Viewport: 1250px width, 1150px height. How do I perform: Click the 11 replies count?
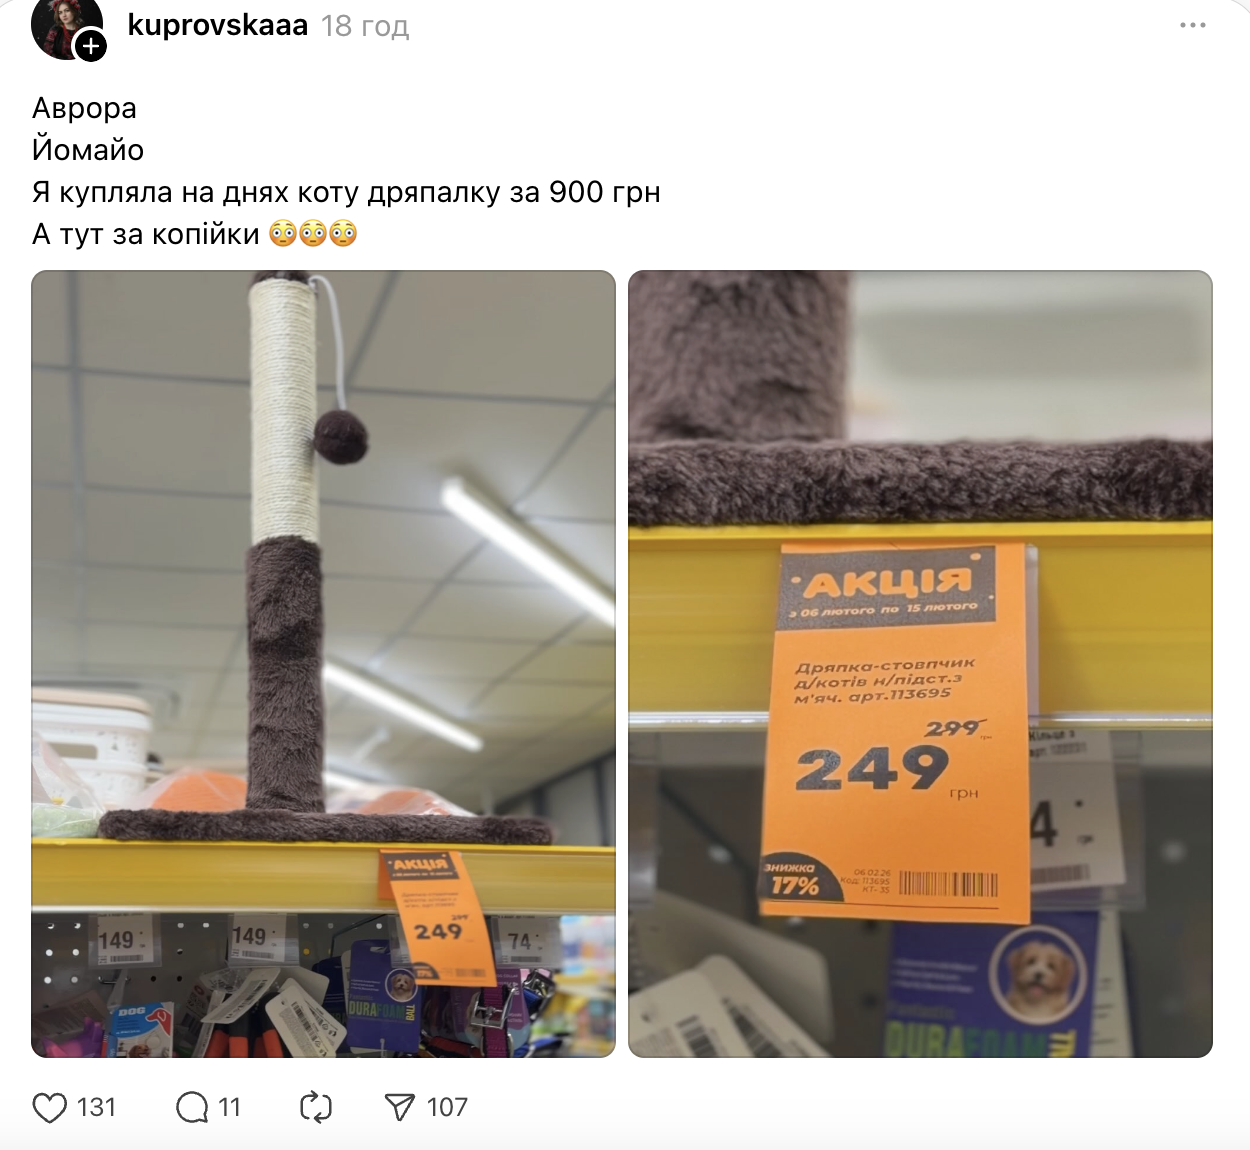pyautogui.click(x=230, y=1107)
